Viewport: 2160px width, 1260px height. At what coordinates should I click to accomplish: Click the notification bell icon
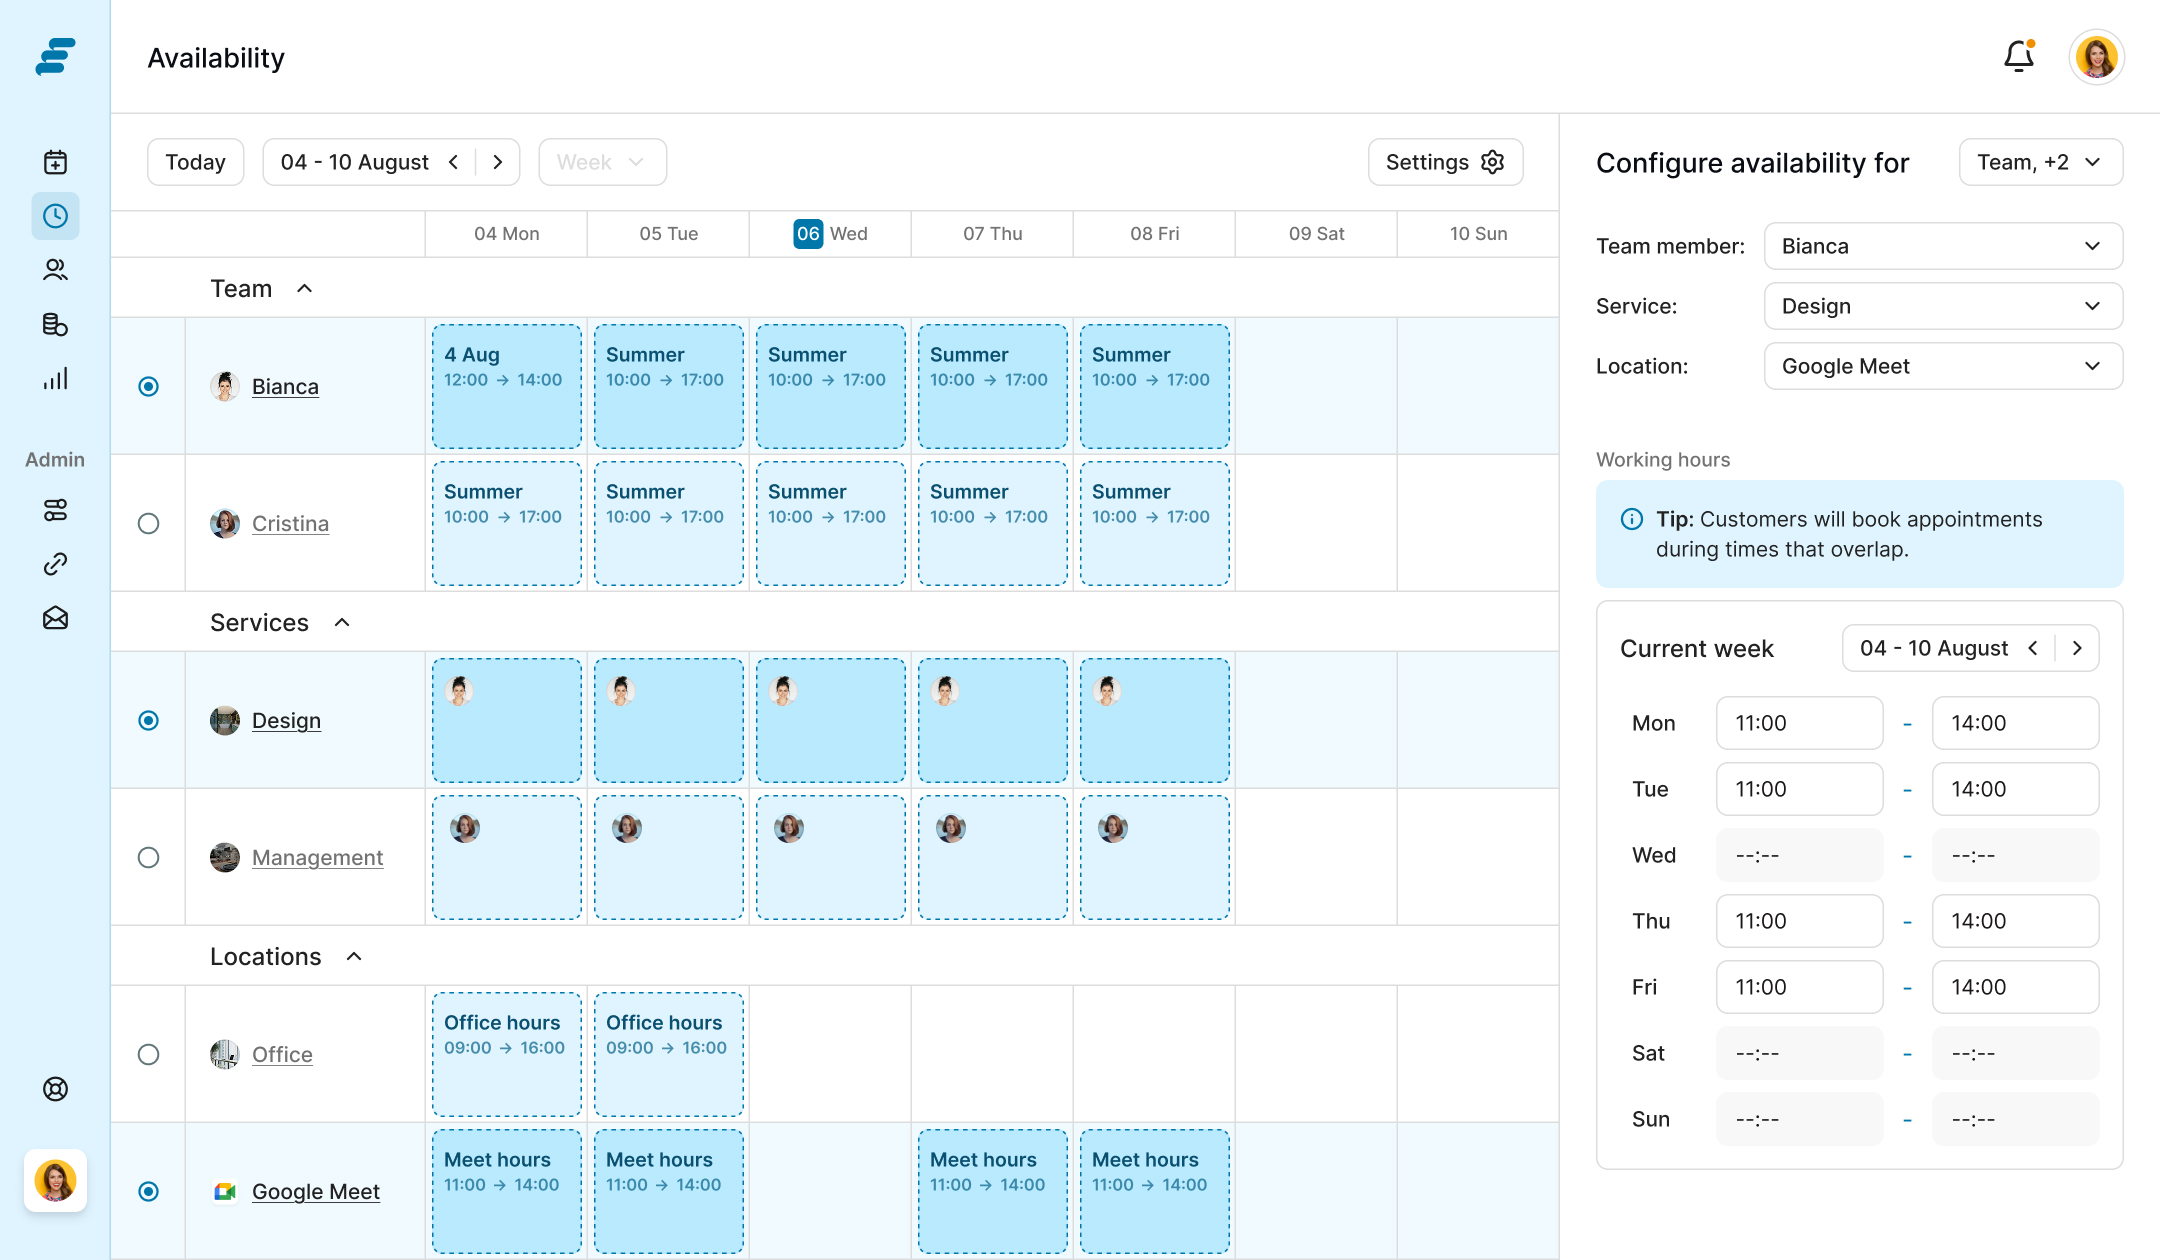point(2018,57)
